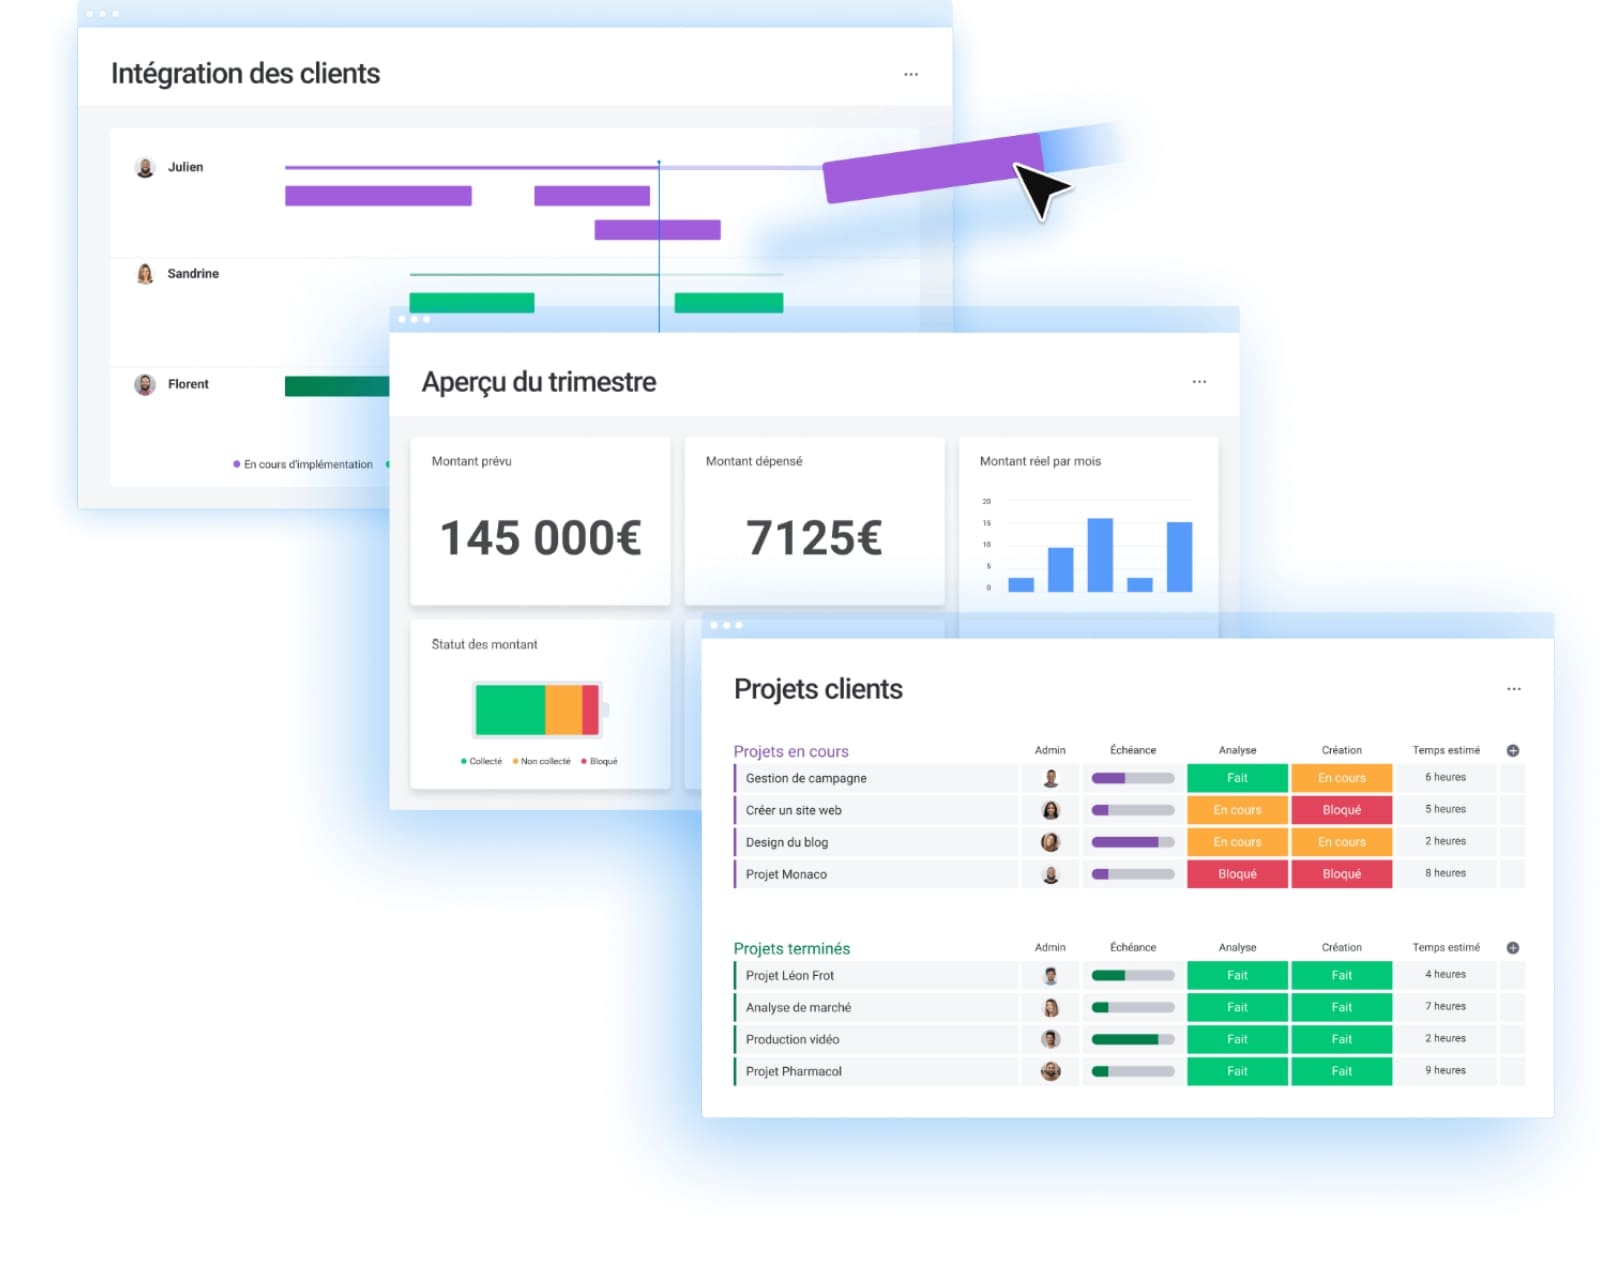Toggle En cours d'implémentation legend entry
Image resolution: width=1600 pixels, height=1280 pixels.
(303, 464)
